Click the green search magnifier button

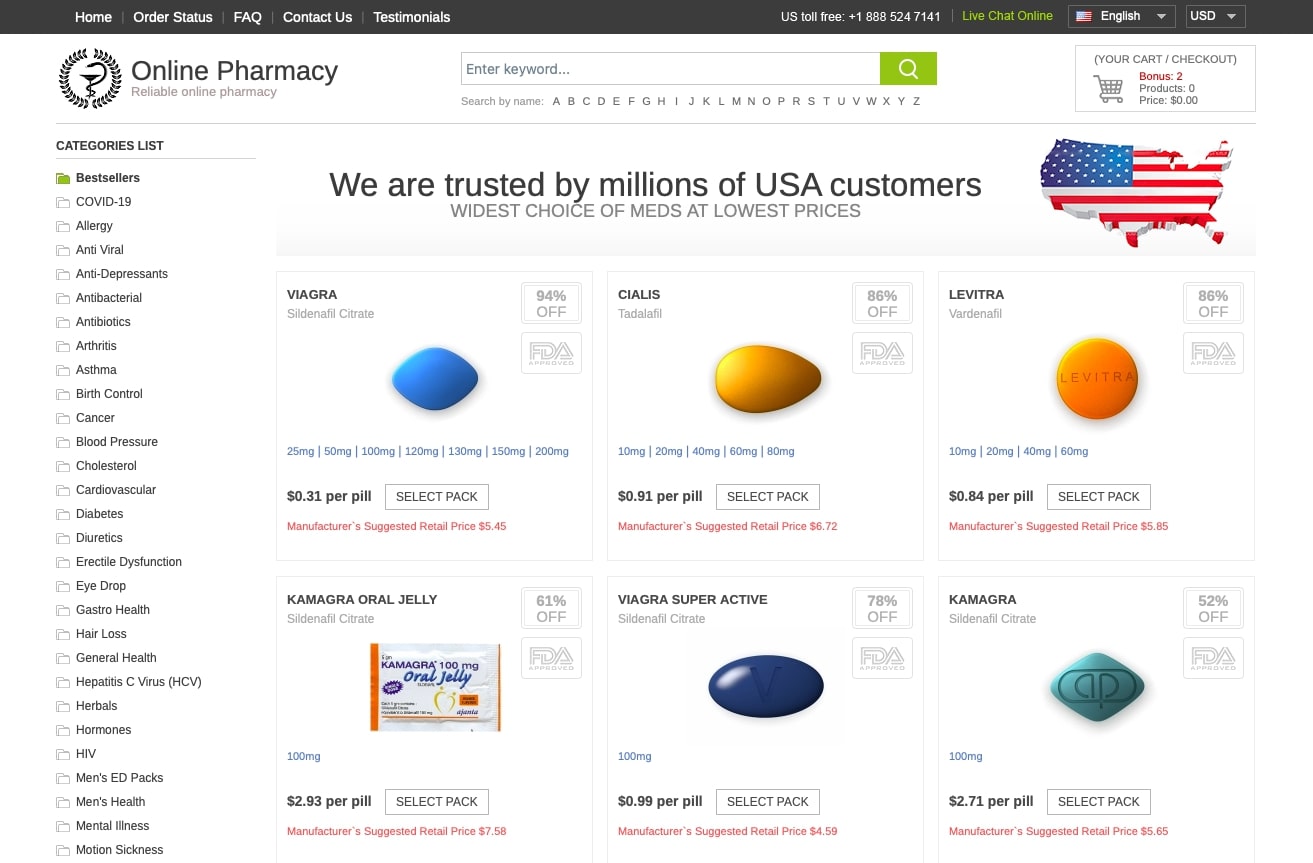point(908,69)
